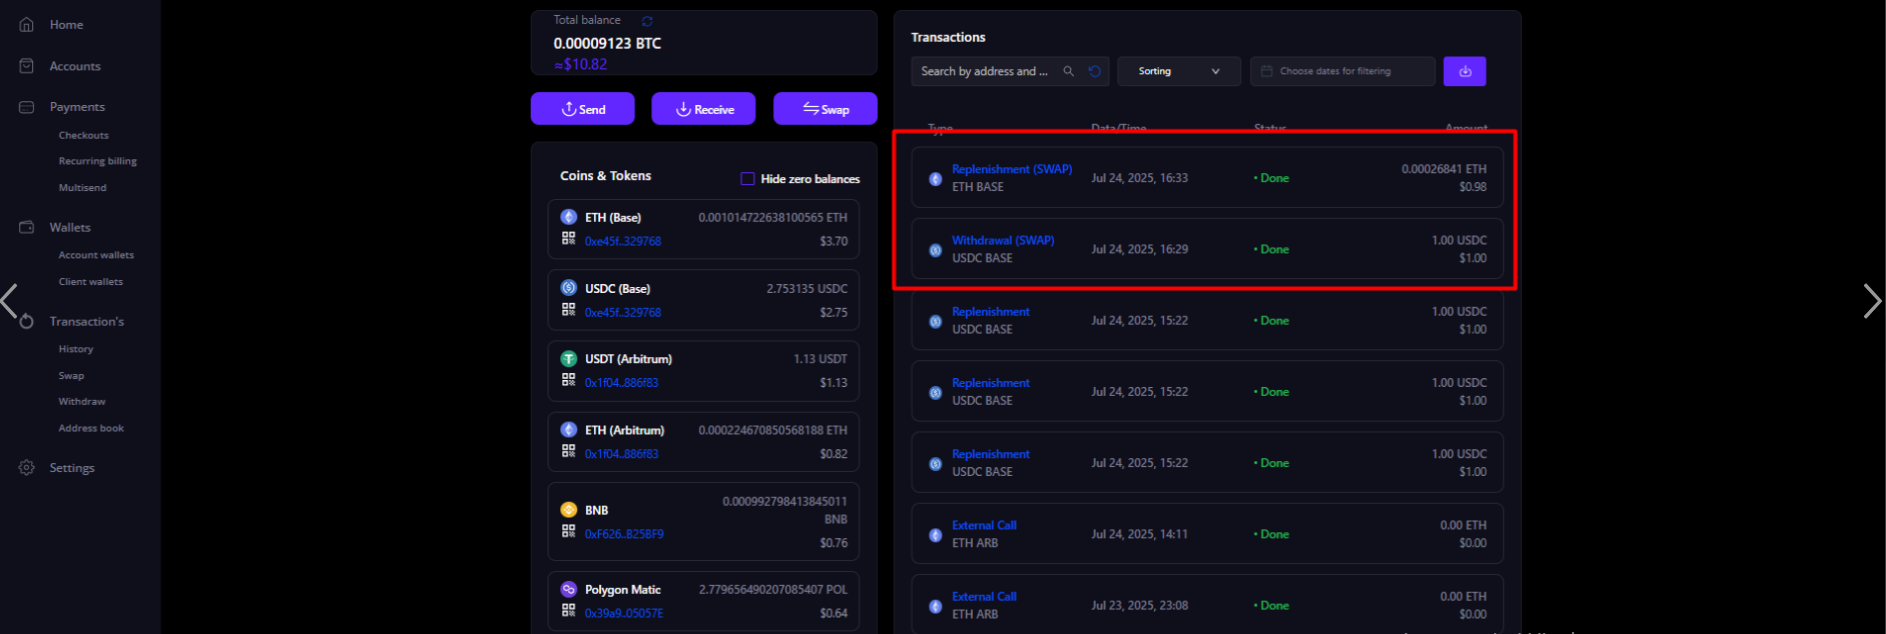
Task: Open Settings from the sidebar
Action: point(72,468)
